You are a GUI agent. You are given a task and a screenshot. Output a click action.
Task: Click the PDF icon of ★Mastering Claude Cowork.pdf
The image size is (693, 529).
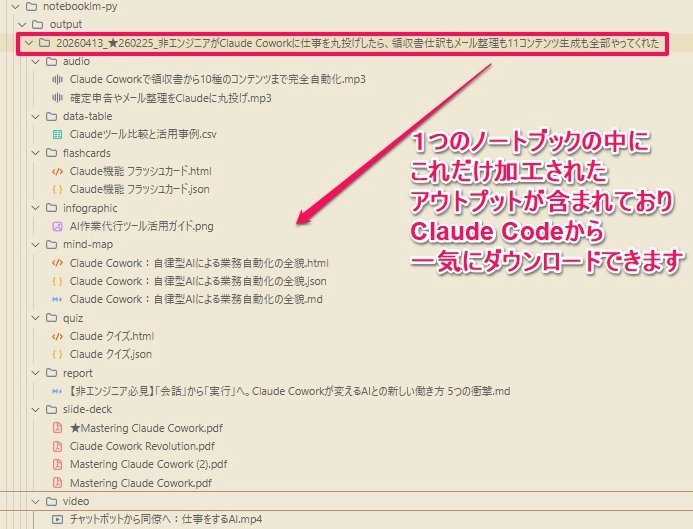click(x=57, y=428)
